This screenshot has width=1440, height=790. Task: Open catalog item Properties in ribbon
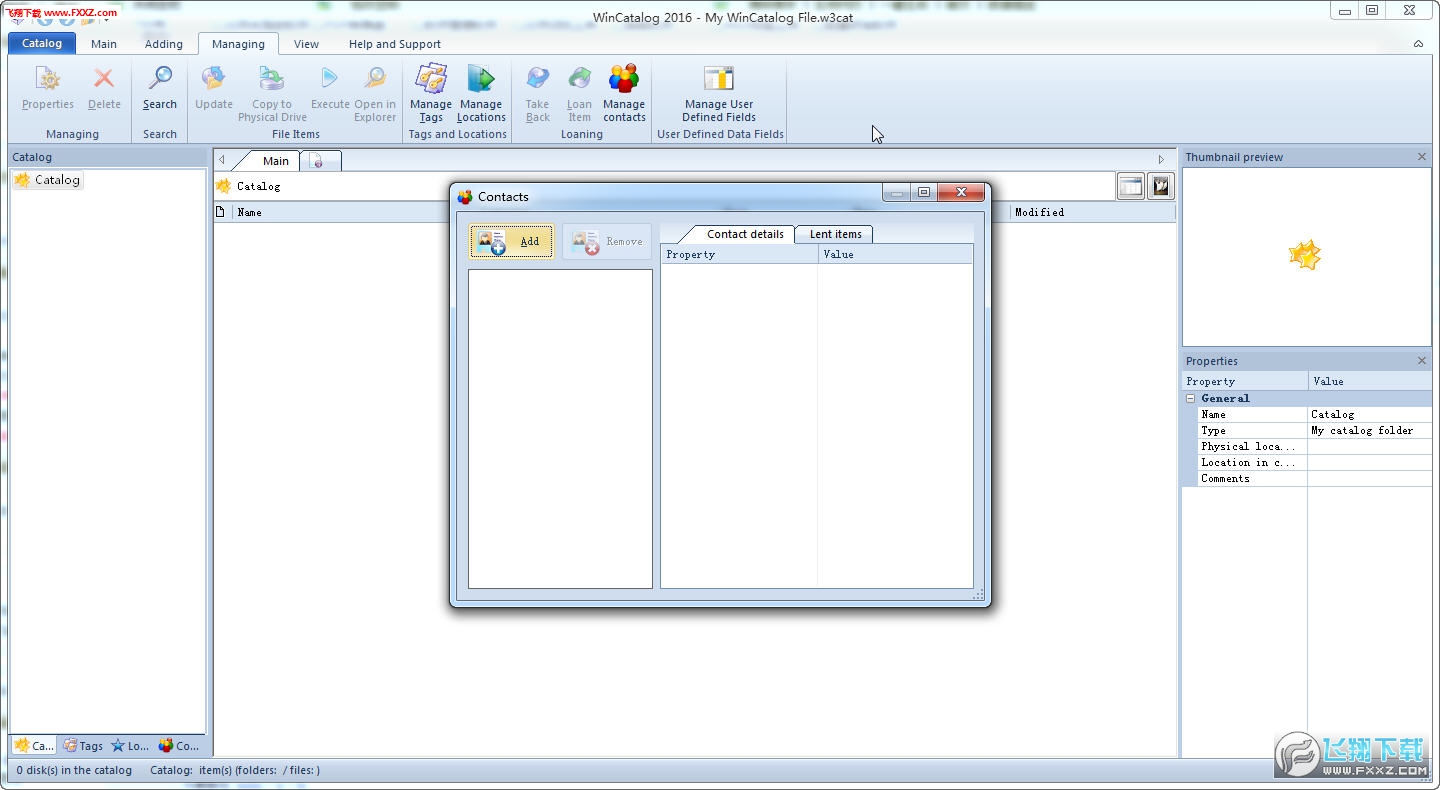[x=48, y=88]
